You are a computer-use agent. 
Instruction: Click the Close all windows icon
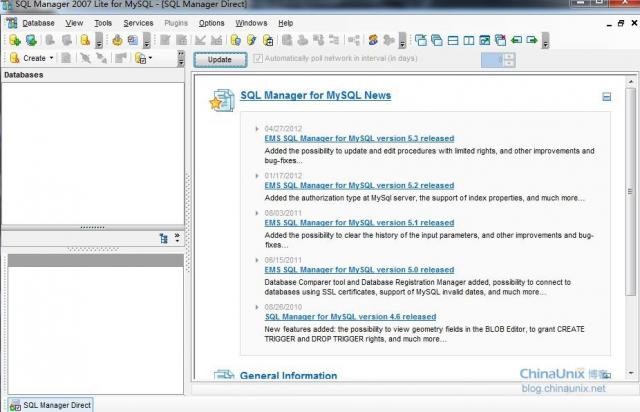(x=501, y=40)
